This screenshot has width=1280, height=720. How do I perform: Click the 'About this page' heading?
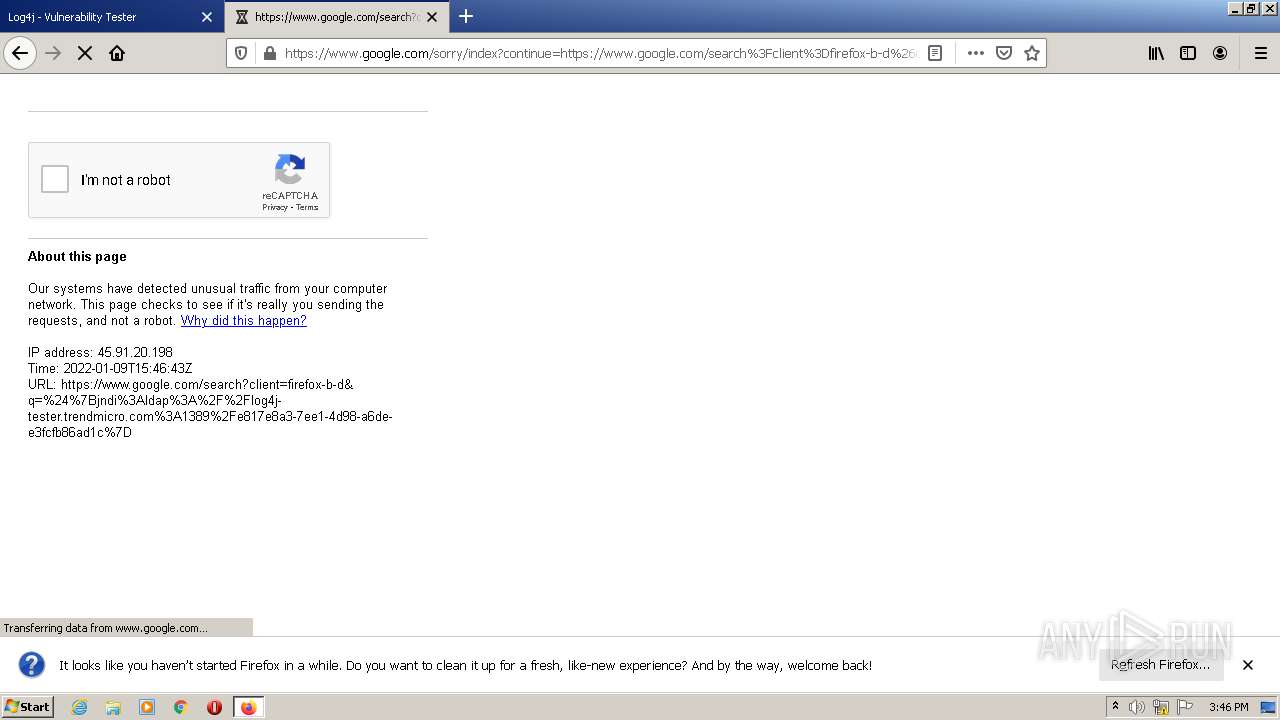(77, 257)
